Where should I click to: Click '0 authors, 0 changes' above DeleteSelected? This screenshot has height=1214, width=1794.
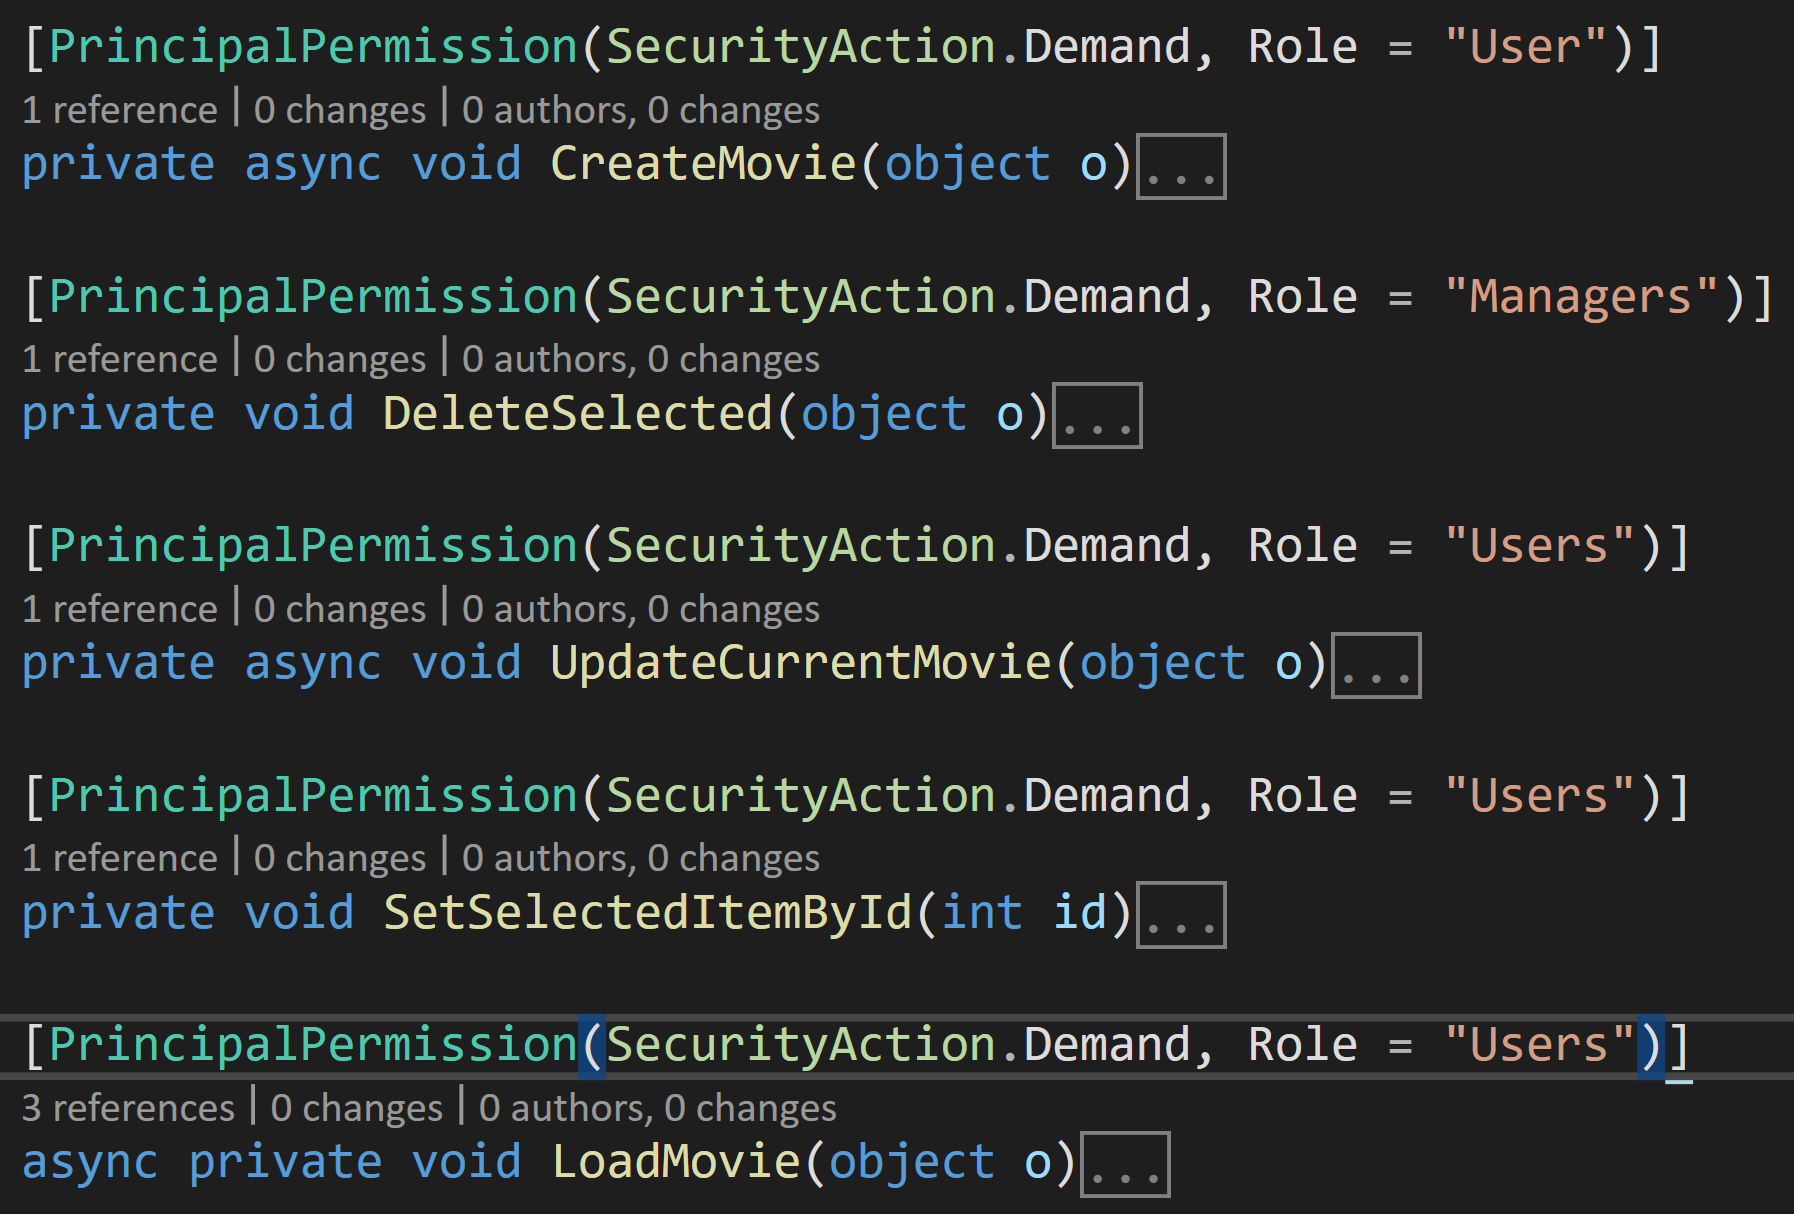coord(640,359)
